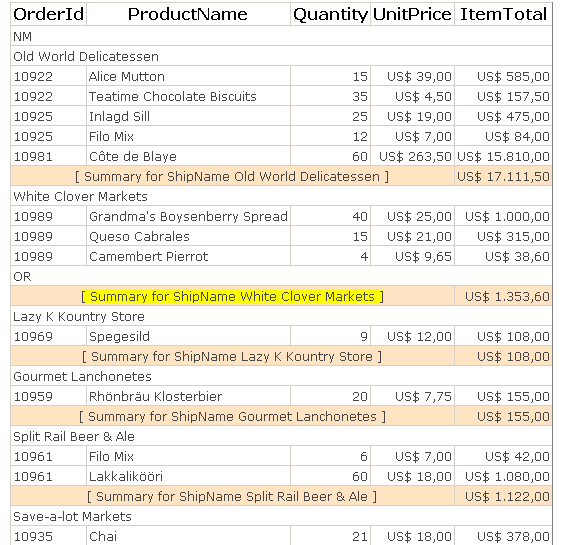Click order ID 10981
564x545 pixels.
49,156
